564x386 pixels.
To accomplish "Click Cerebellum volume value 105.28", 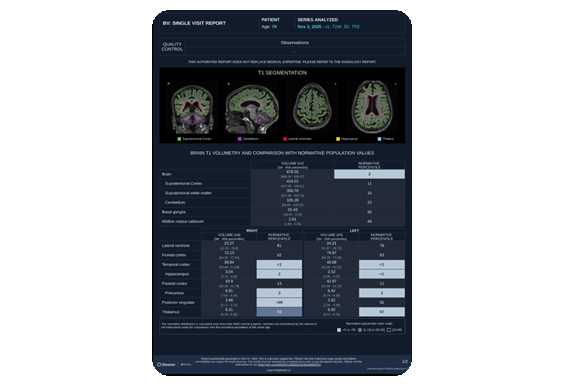I will tap(292, 200).
